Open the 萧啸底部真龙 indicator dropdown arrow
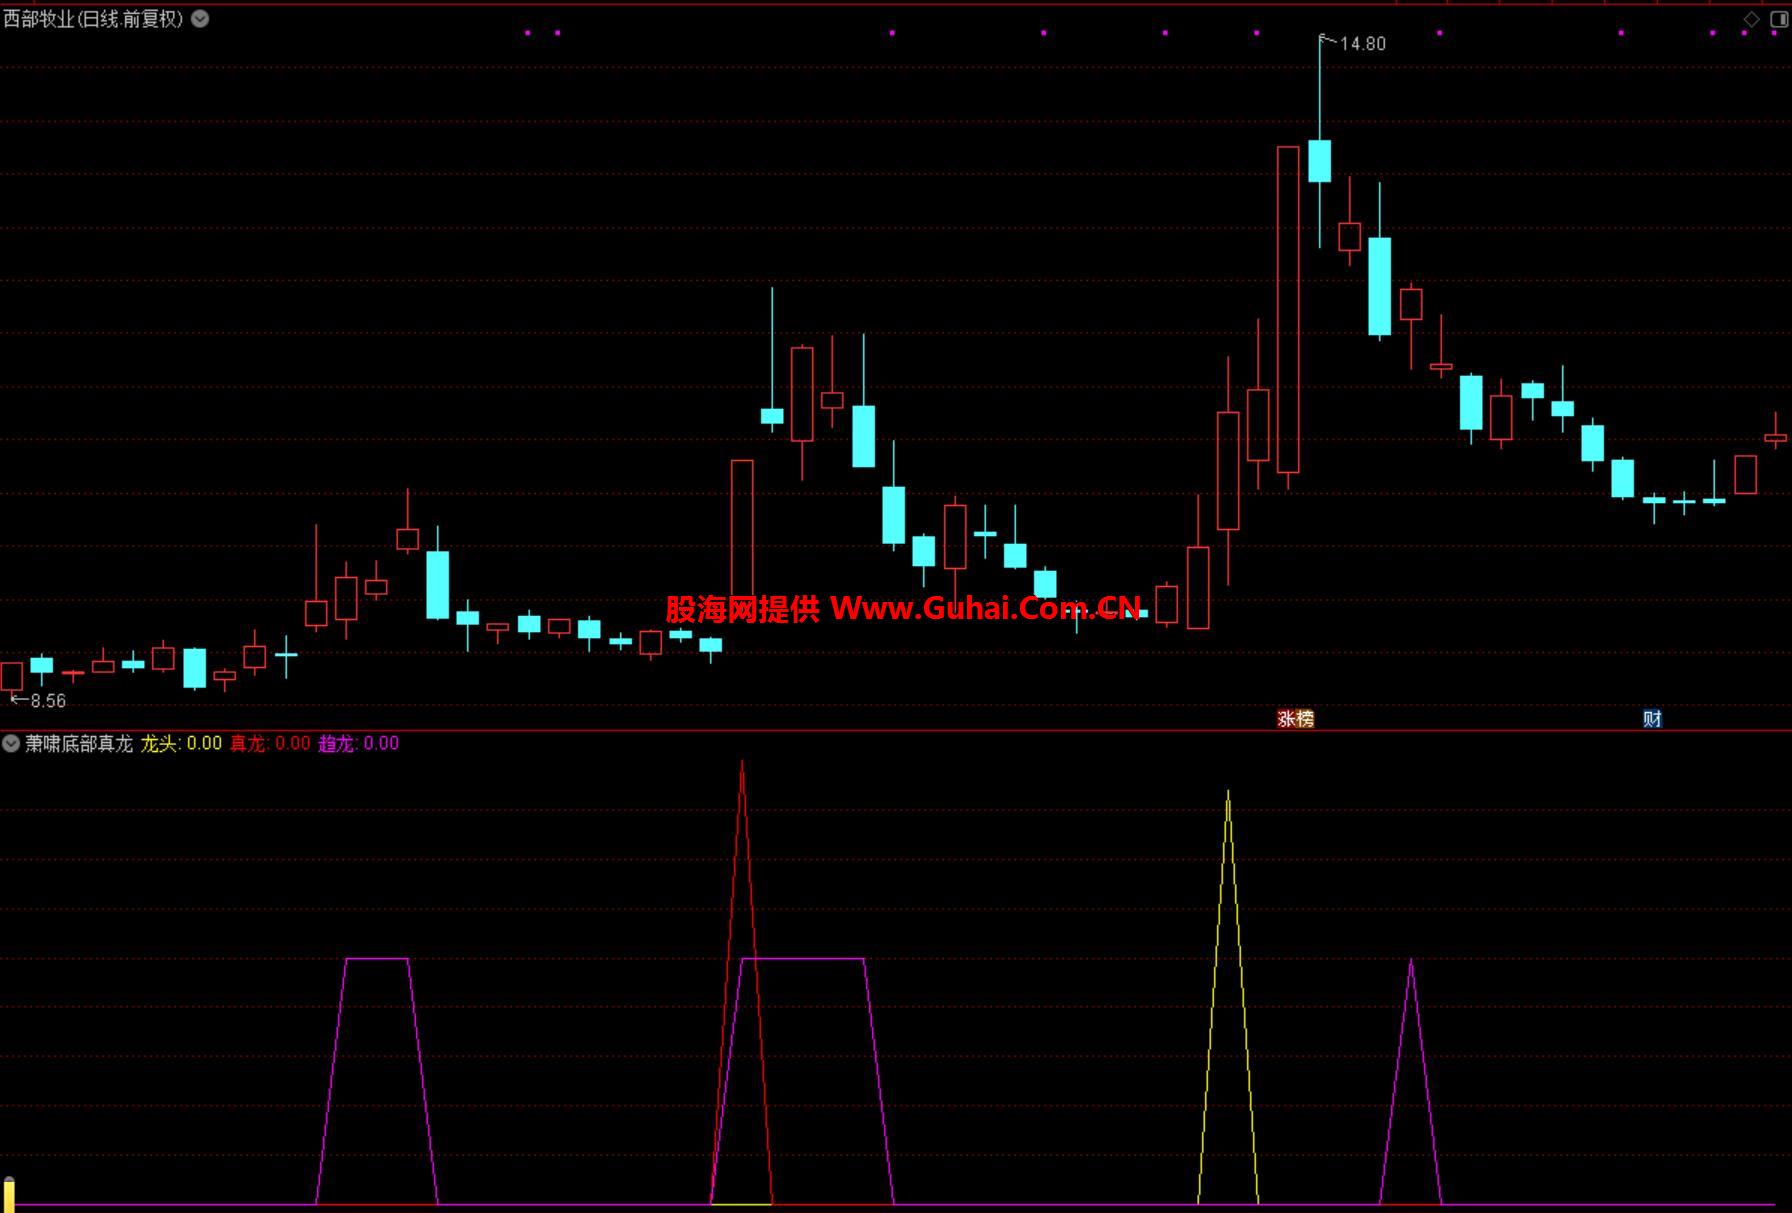Image resolution: width=1792 pixels, height=1213 pixels. tap(11, 743)
